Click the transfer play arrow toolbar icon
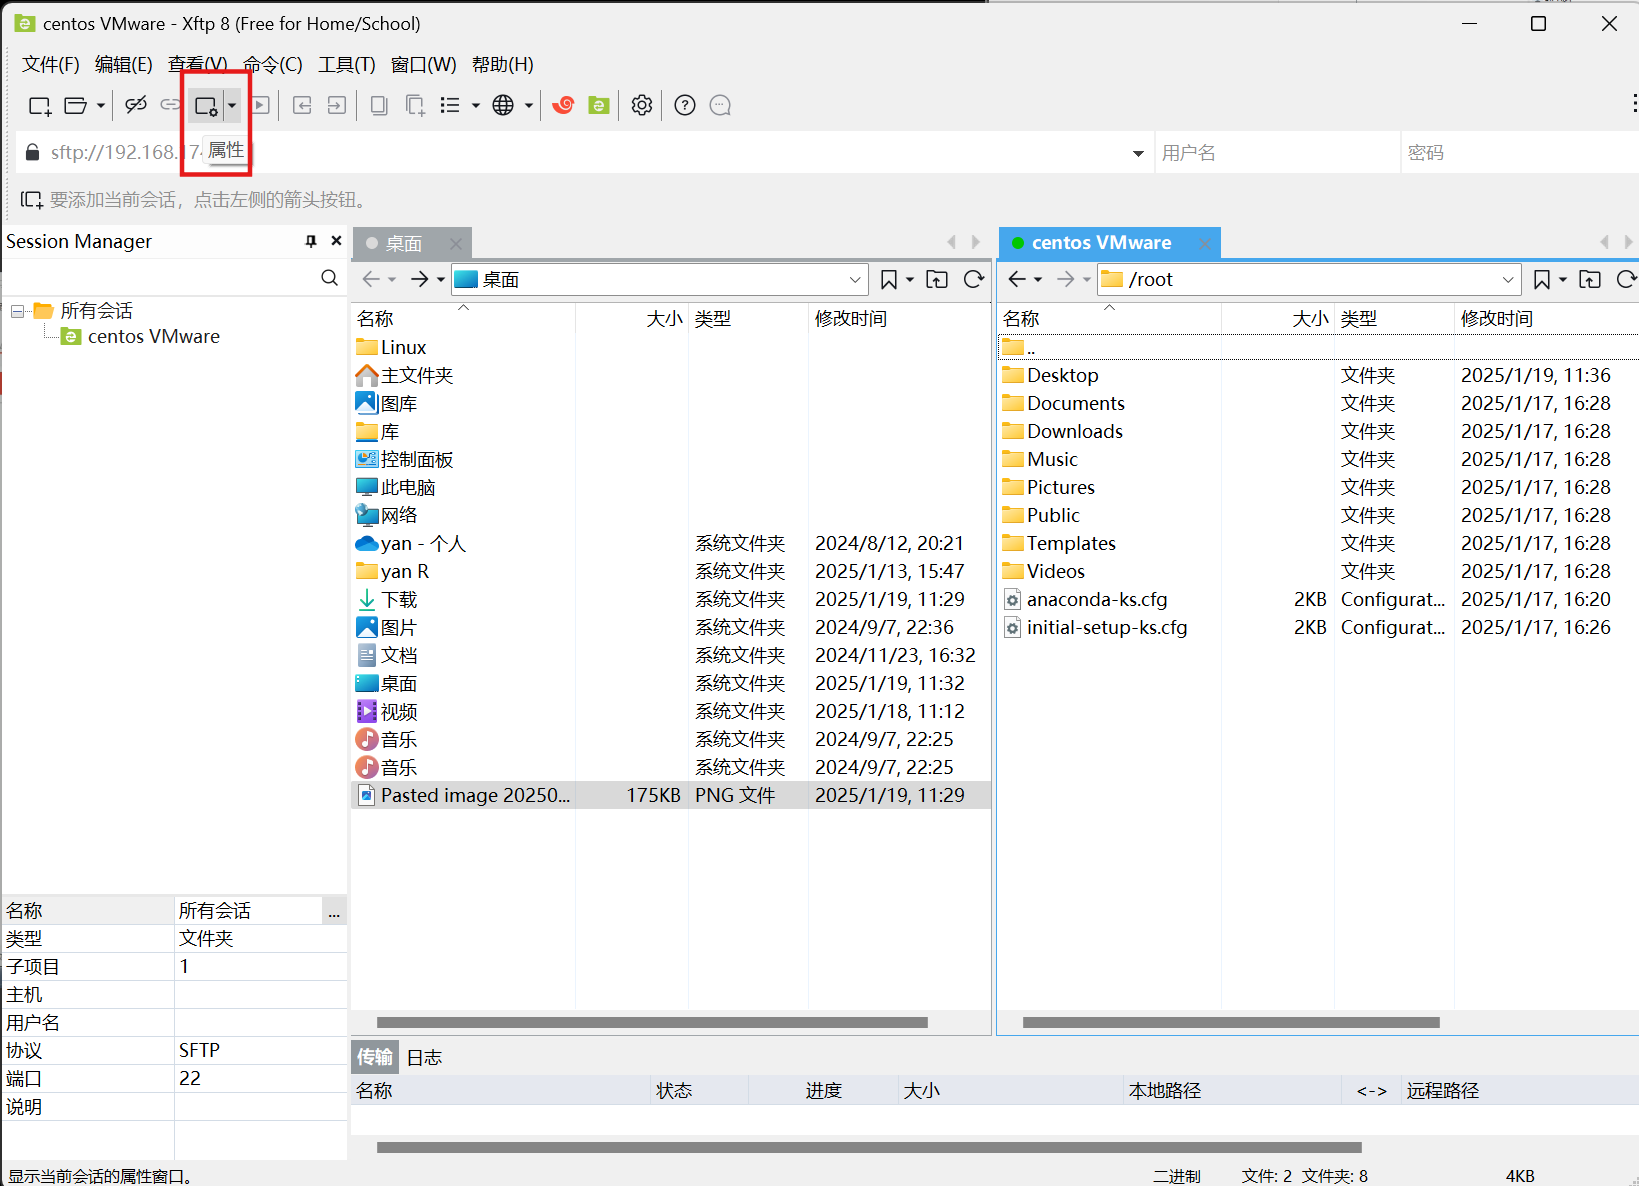The image size is (1639, 1186). (260, 105)
